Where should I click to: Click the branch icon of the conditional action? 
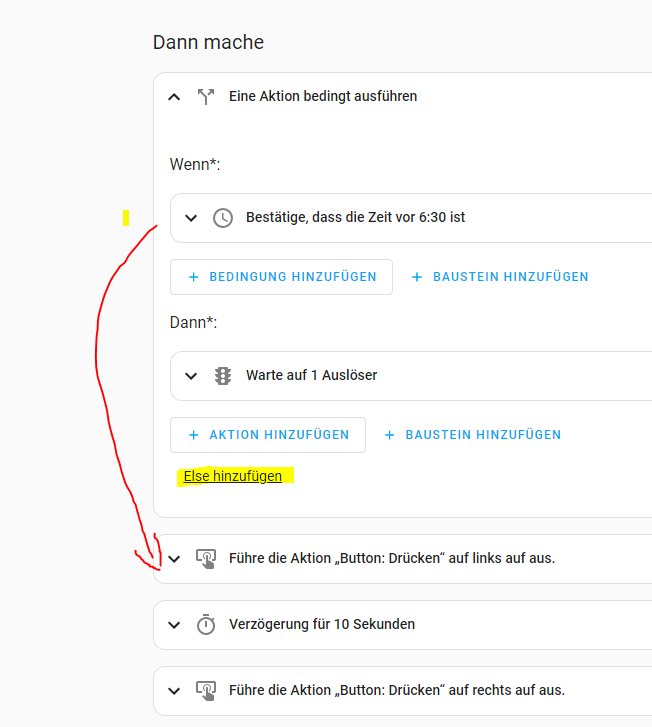click(x=206, y=97)
